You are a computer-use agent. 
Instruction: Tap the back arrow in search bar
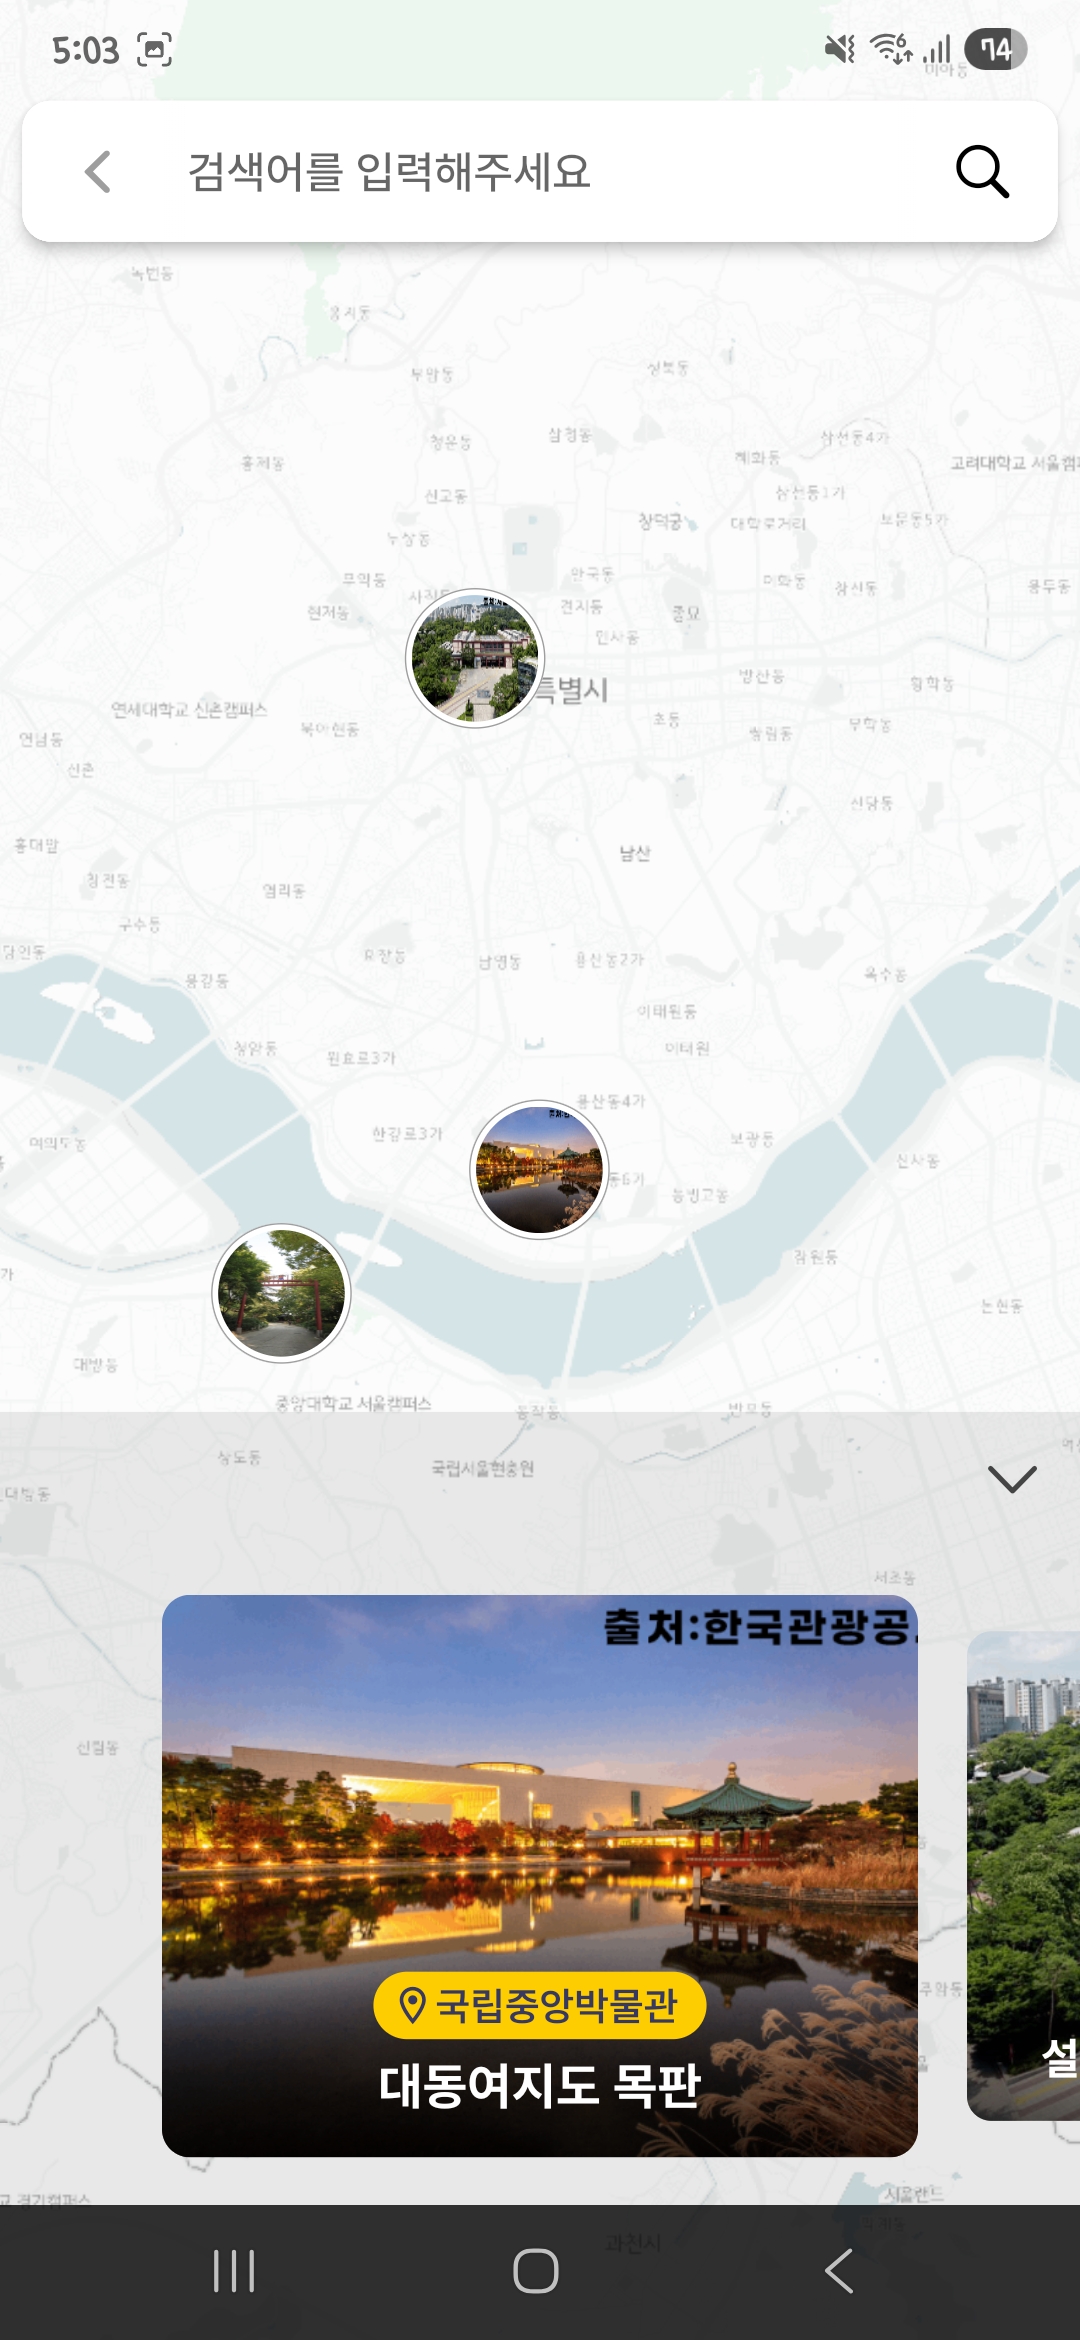point(98,172)
